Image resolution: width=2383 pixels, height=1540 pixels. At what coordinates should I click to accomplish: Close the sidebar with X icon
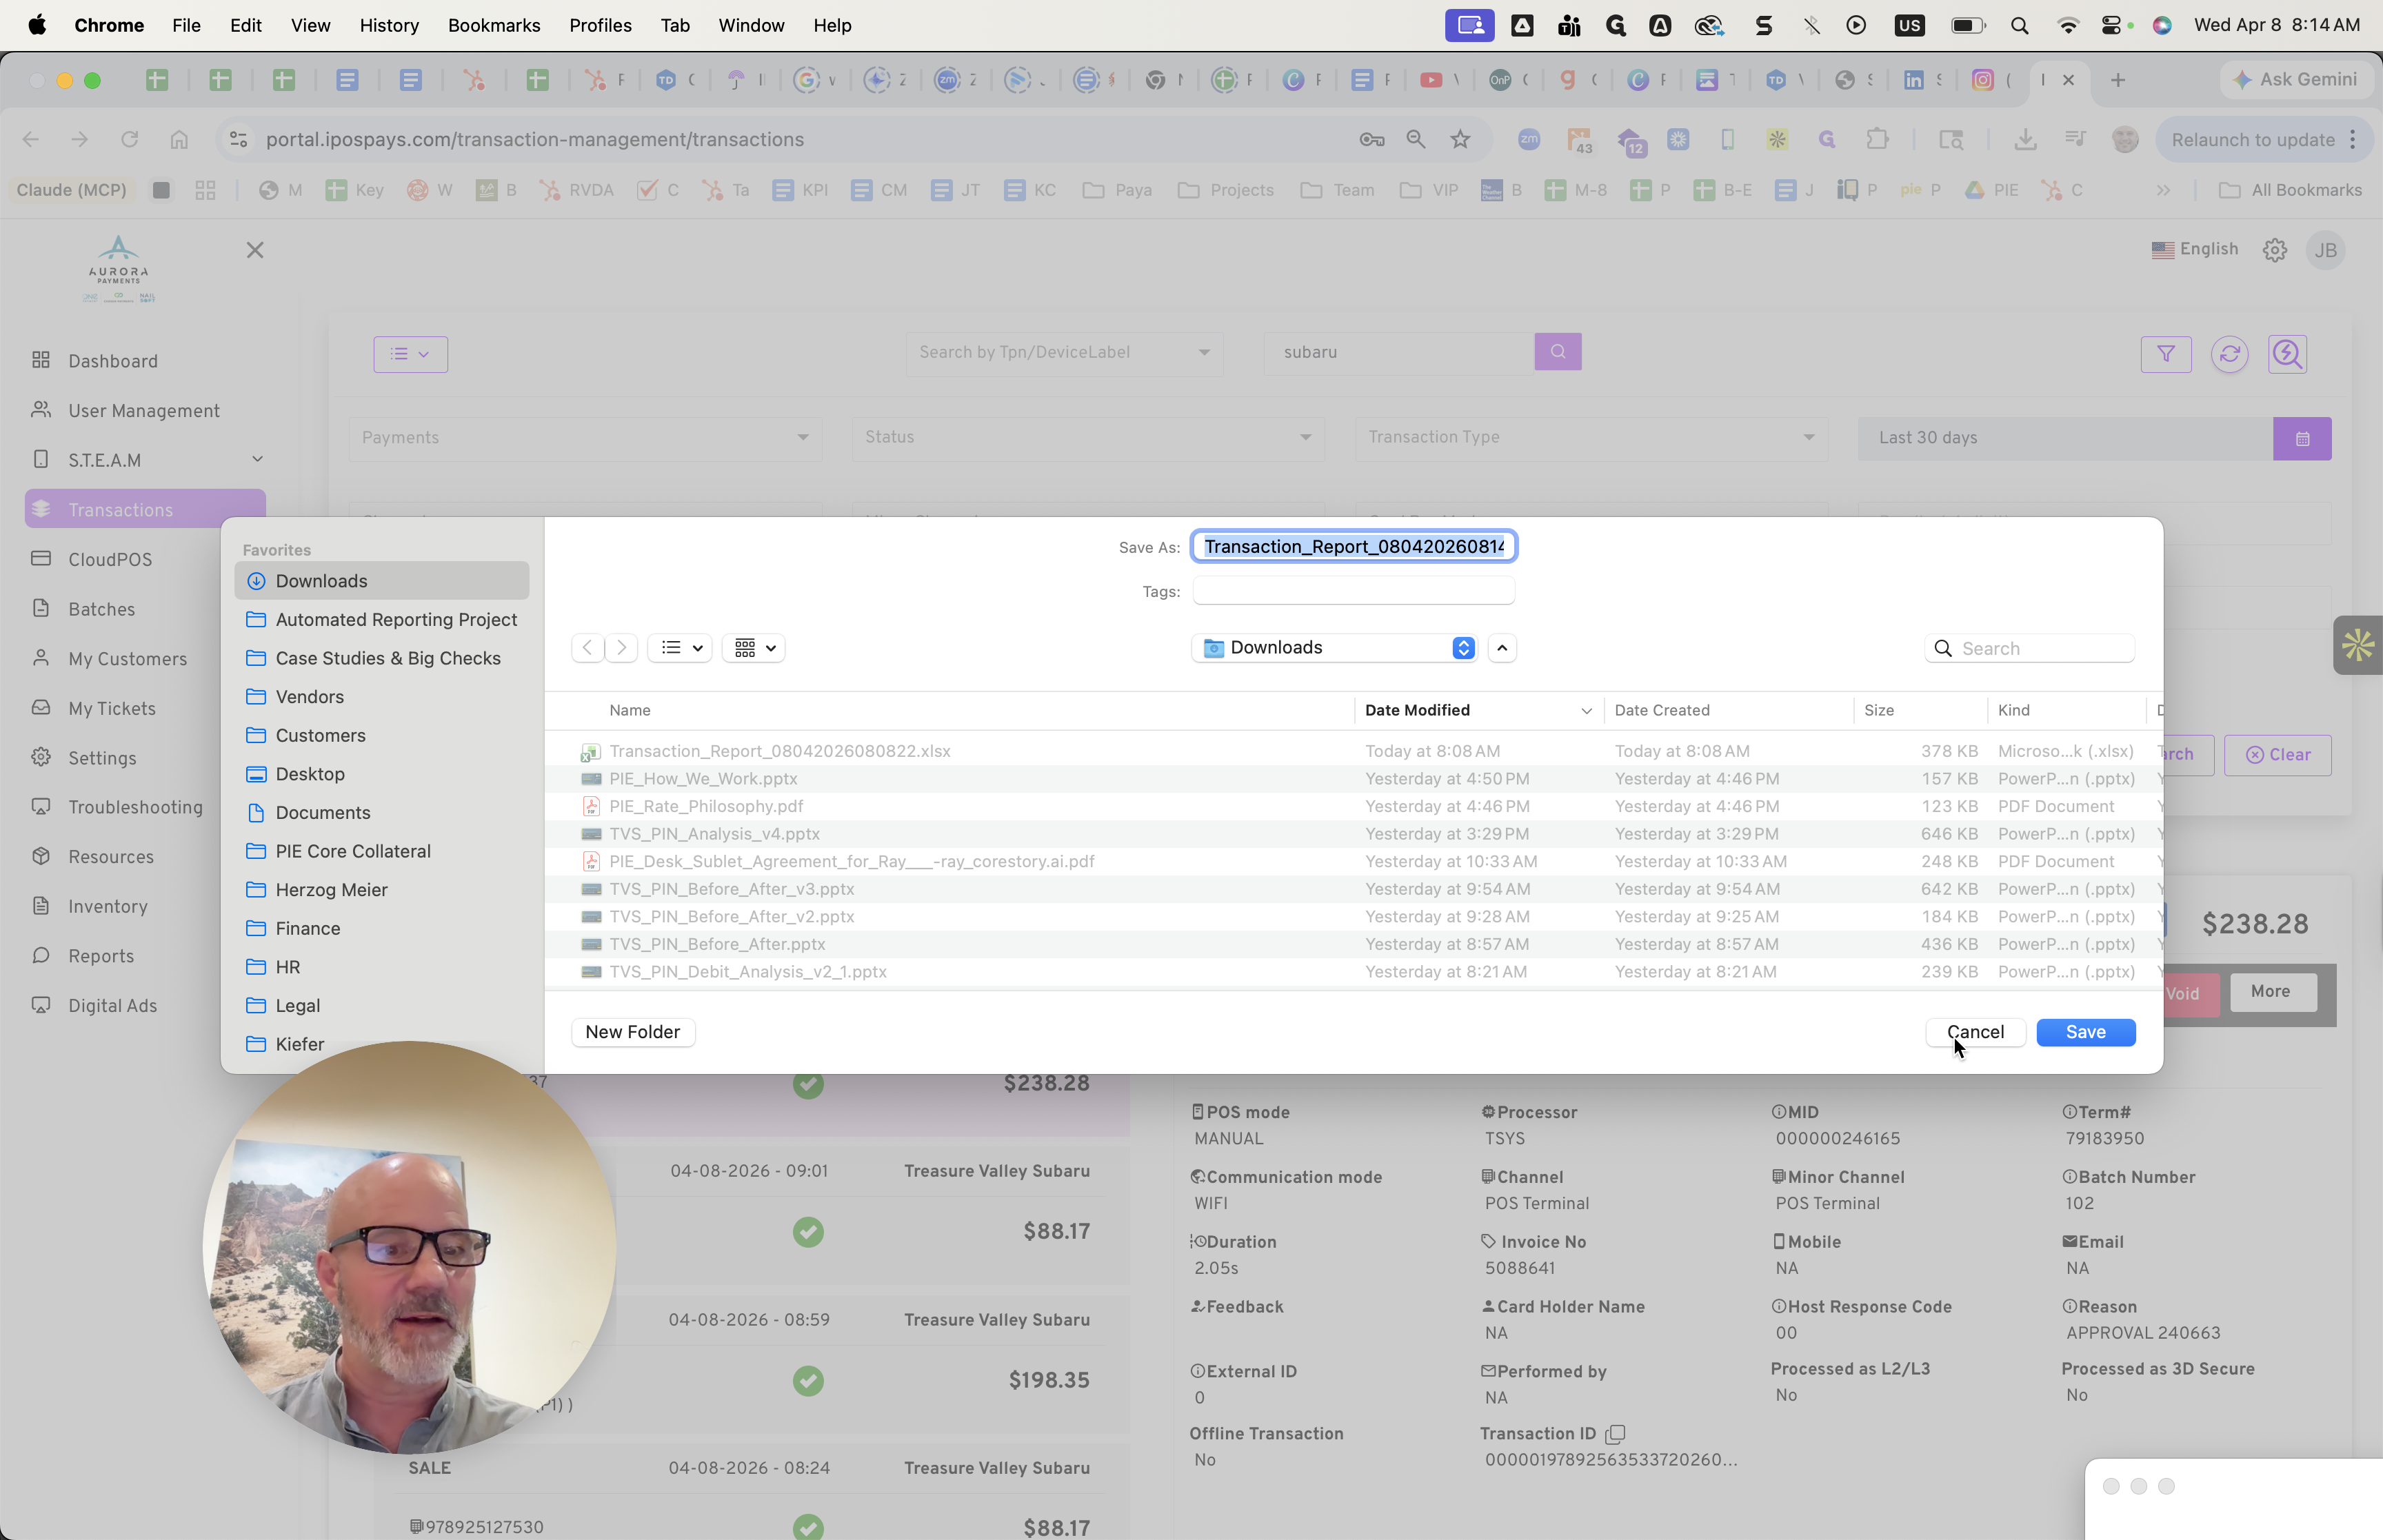pyautogui.click(x=255, y=250)
